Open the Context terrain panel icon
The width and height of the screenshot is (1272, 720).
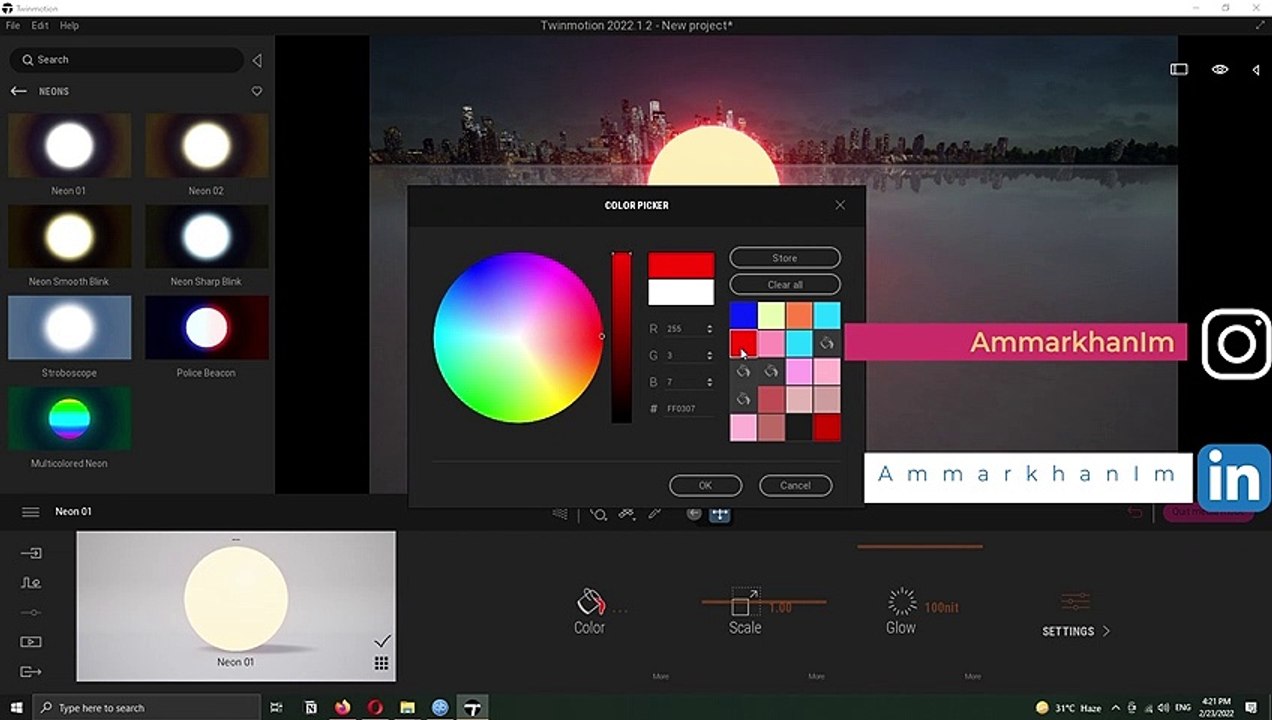31,583
